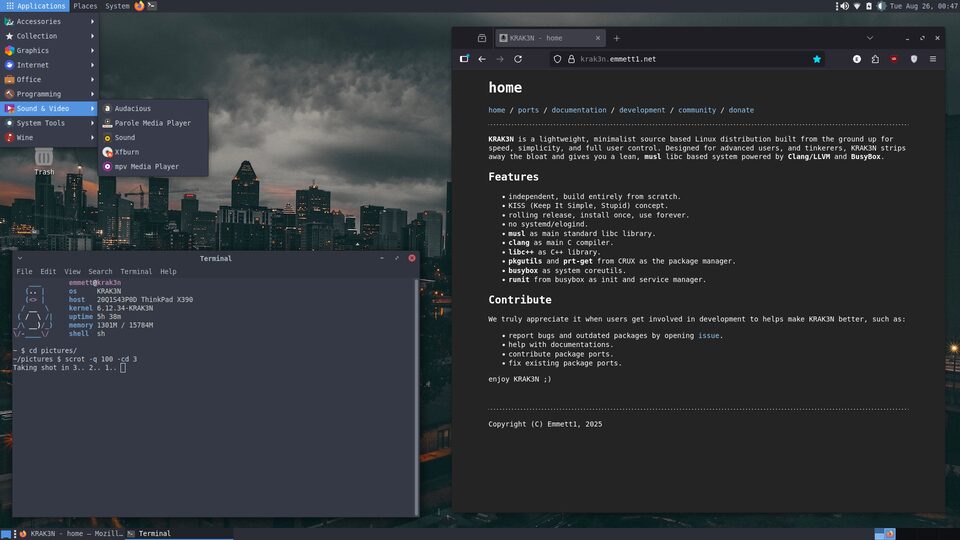Launch terminal from the top panel icon
The width and height of the screenshot is (960, 540).
click(x=152, y=6)
